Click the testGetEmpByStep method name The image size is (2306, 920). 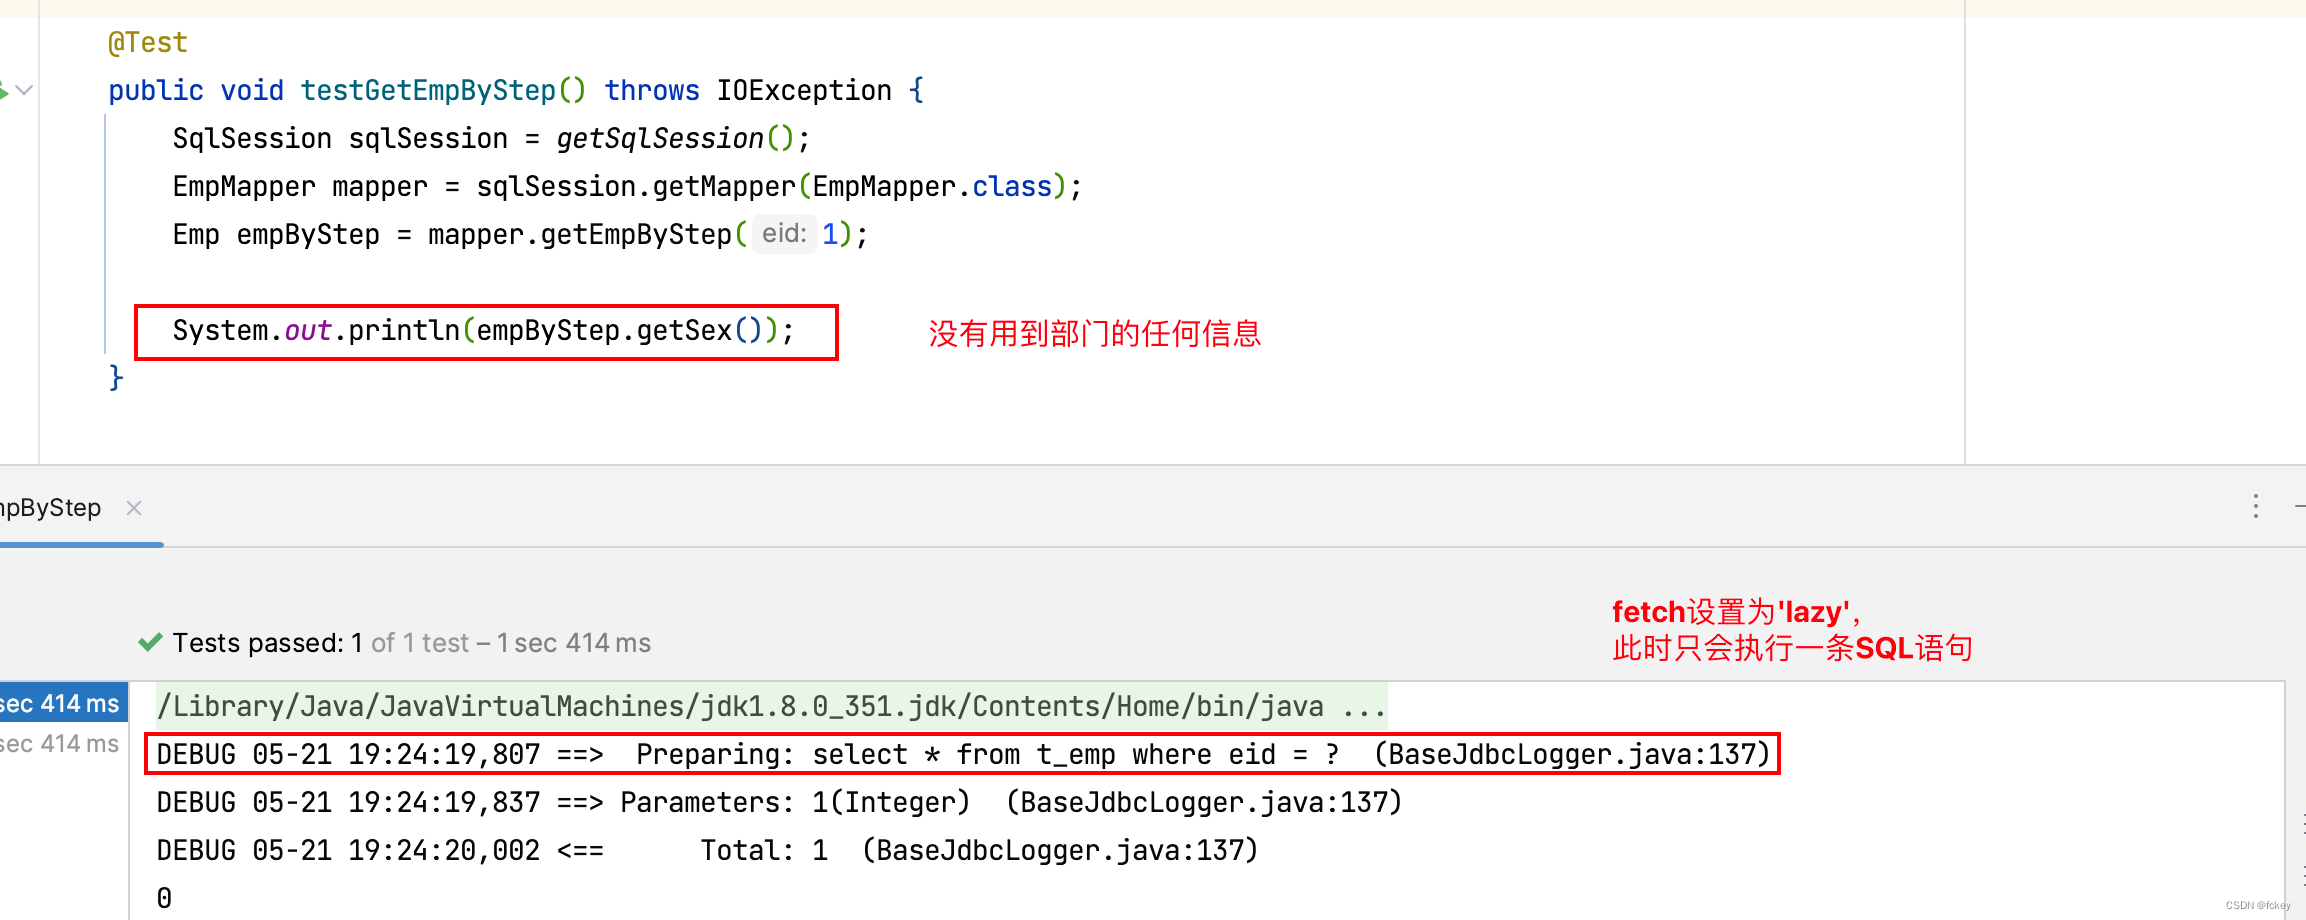[428, 91]
